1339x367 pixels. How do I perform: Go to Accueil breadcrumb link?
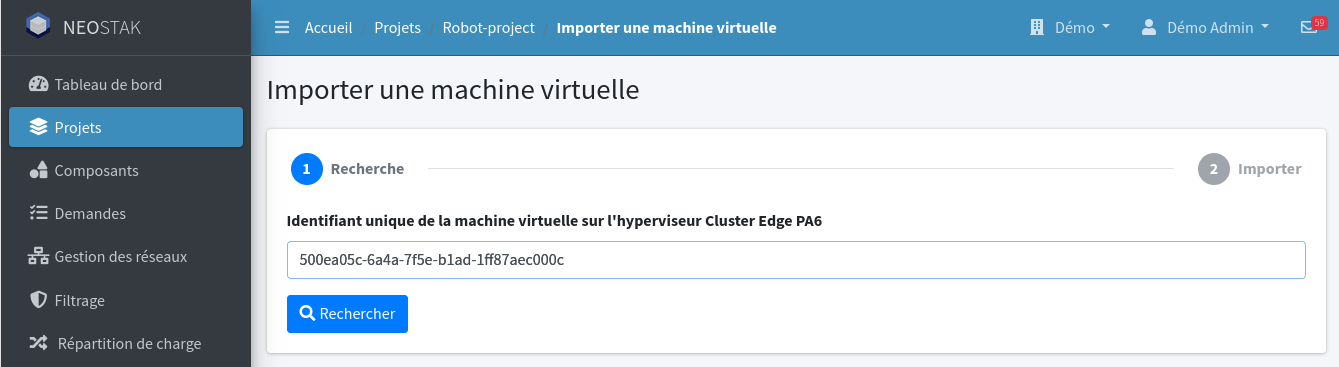click(328, 28)
